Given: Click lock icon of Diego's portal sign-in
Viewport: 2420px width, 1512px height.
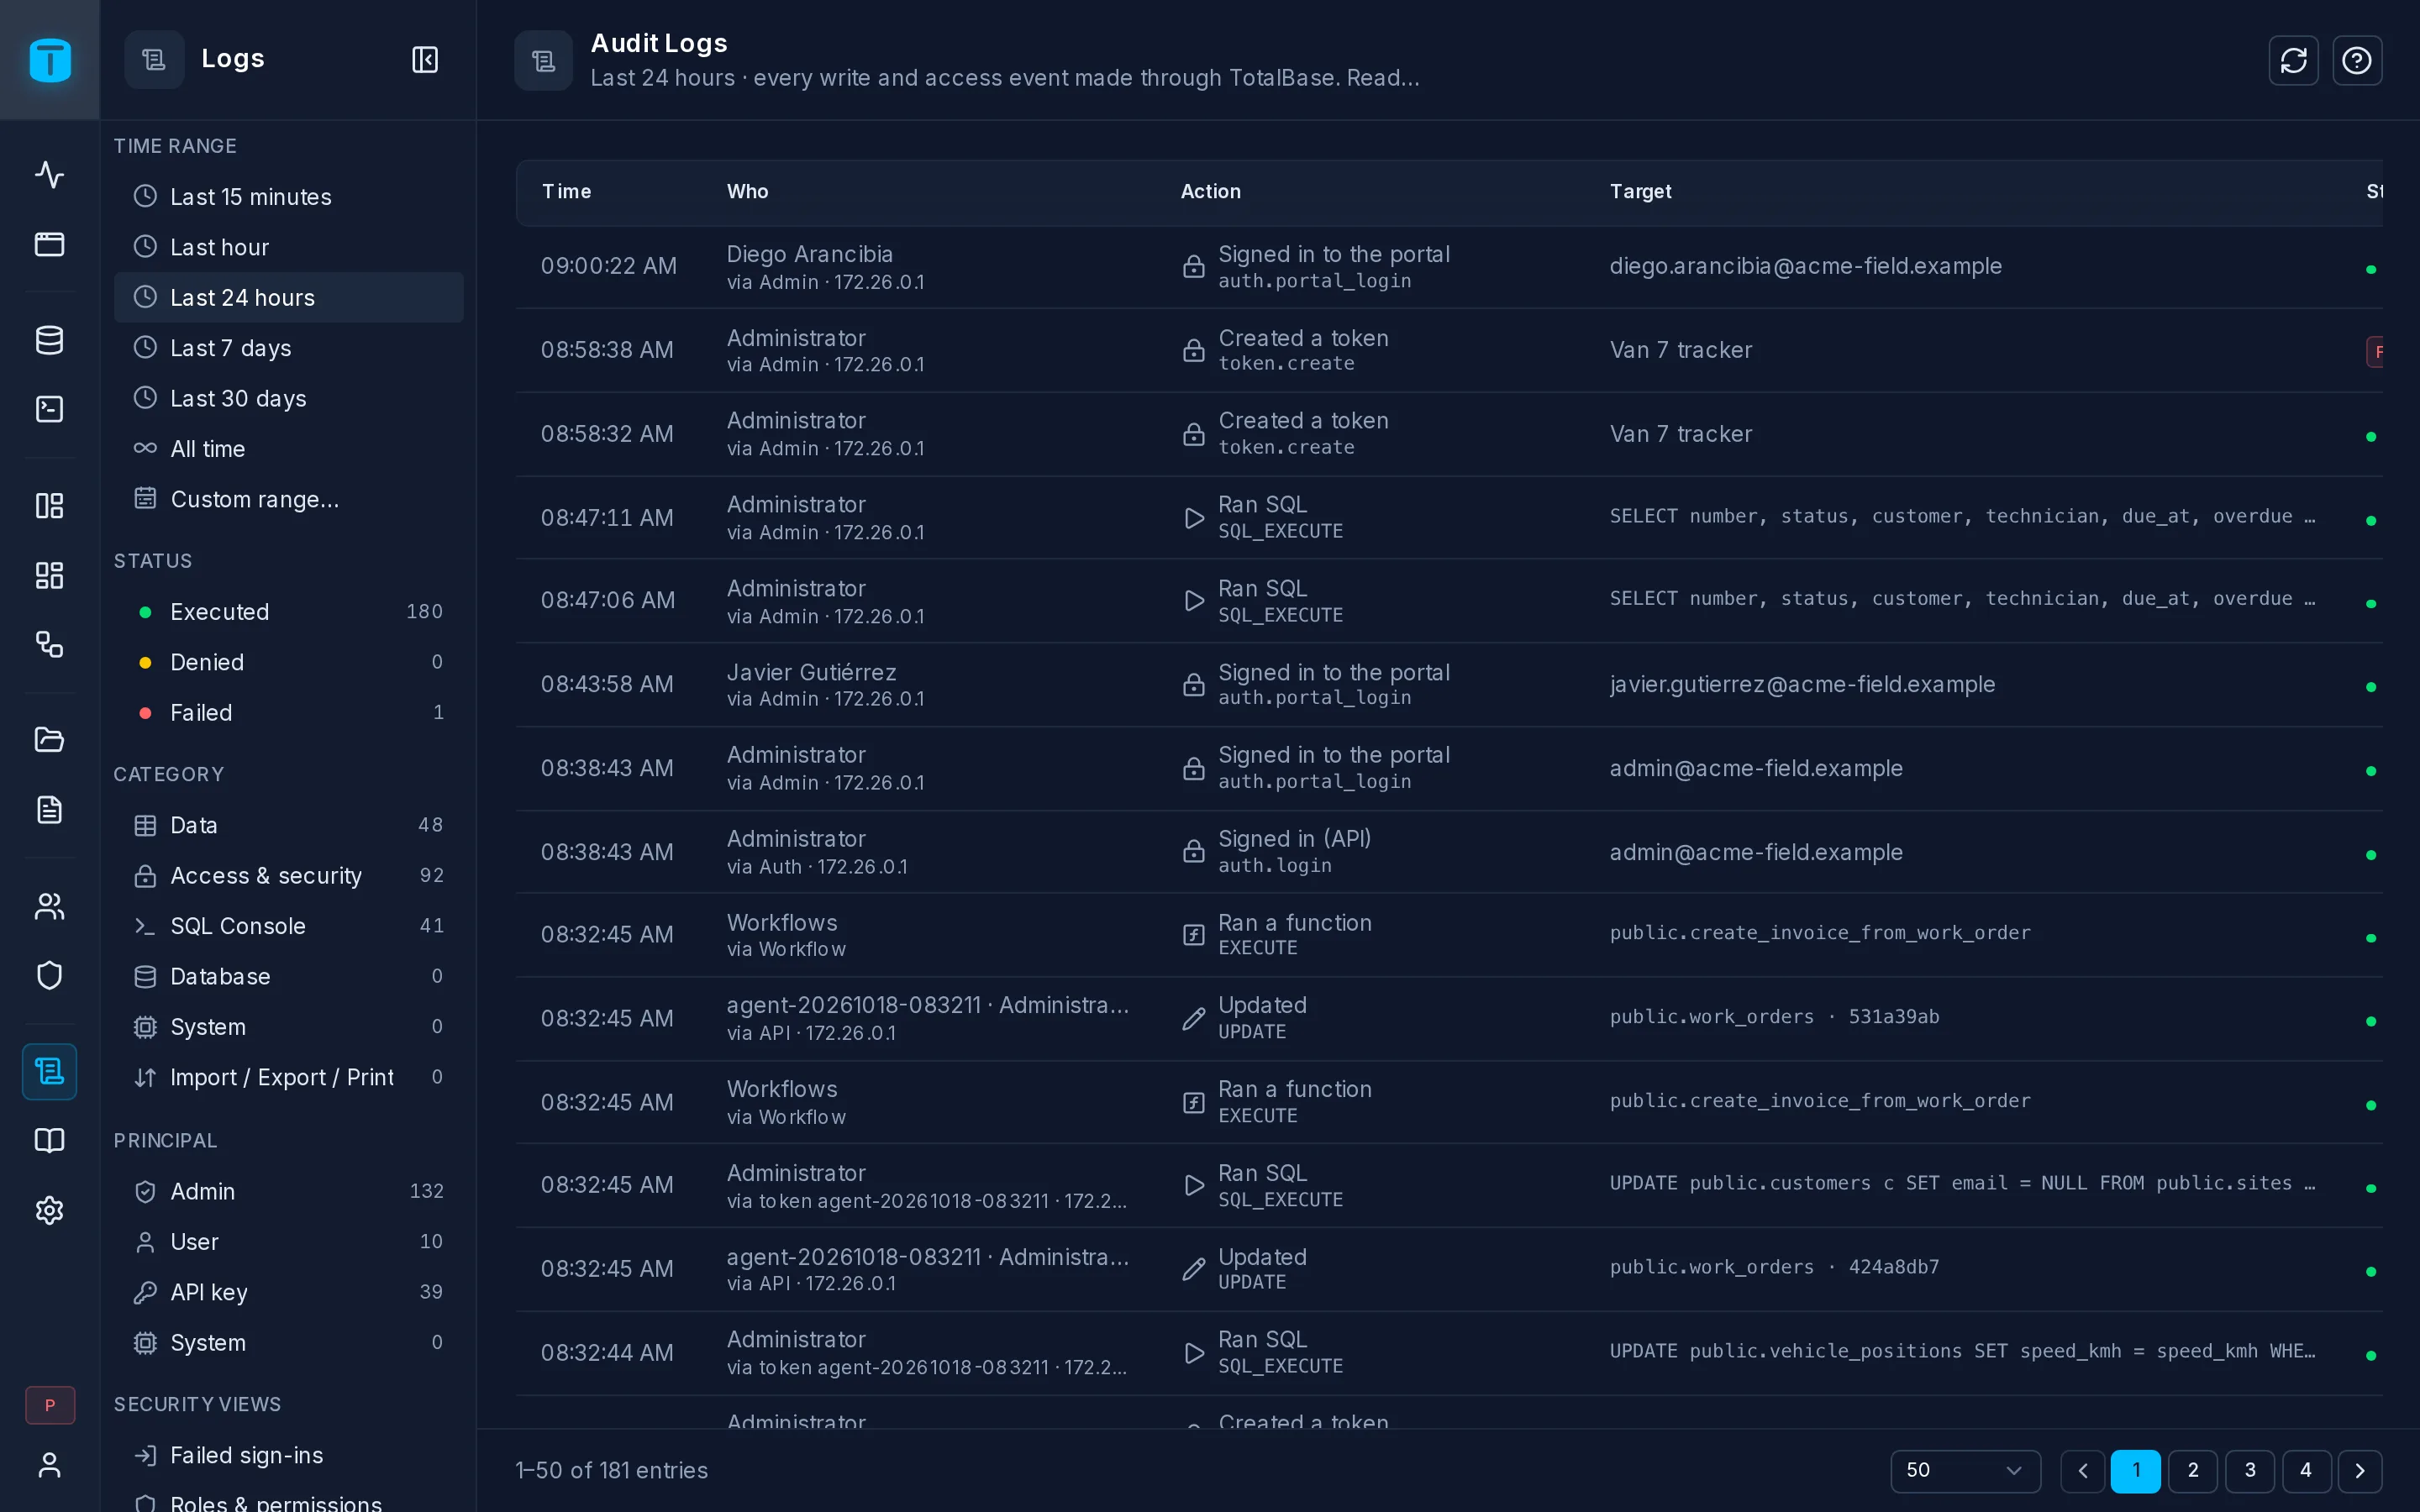Looking at the screenshot, I should click(1193, 266).
